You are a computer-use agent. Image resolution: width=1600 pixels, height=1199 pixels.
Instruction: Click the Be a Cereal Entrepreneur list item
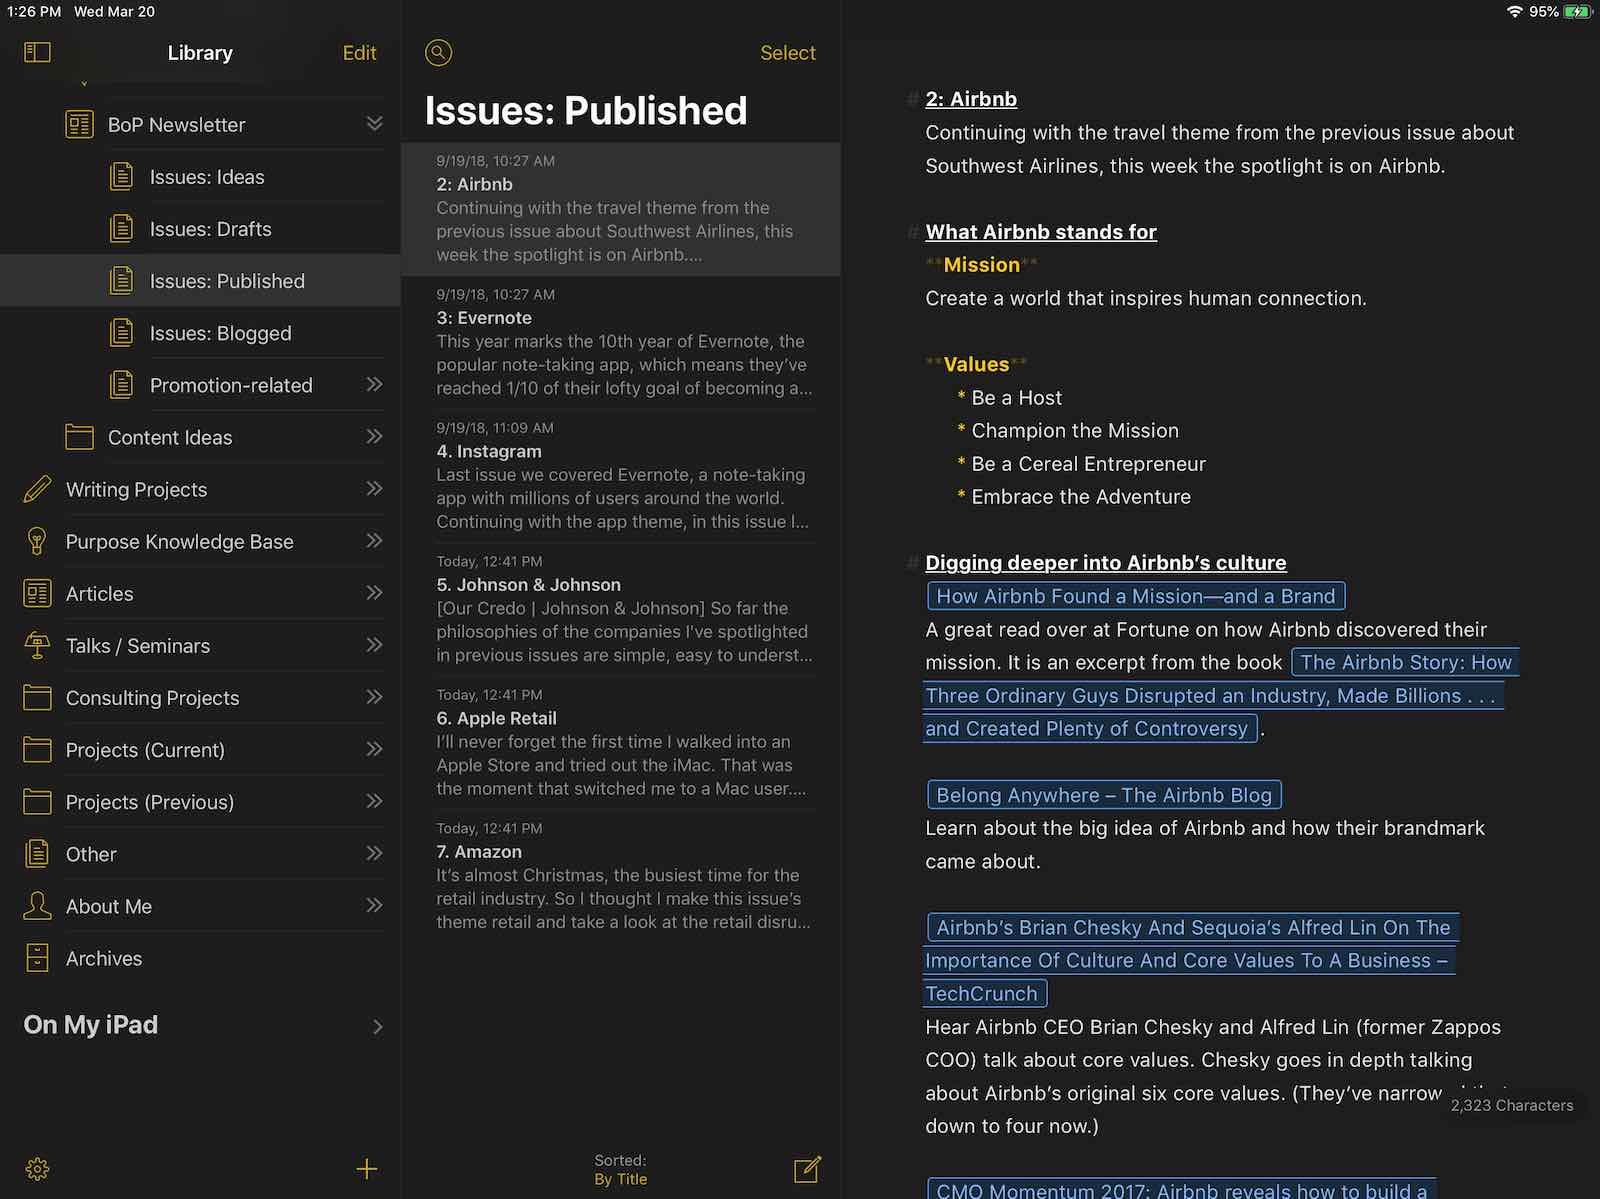tap(1088, 464)
